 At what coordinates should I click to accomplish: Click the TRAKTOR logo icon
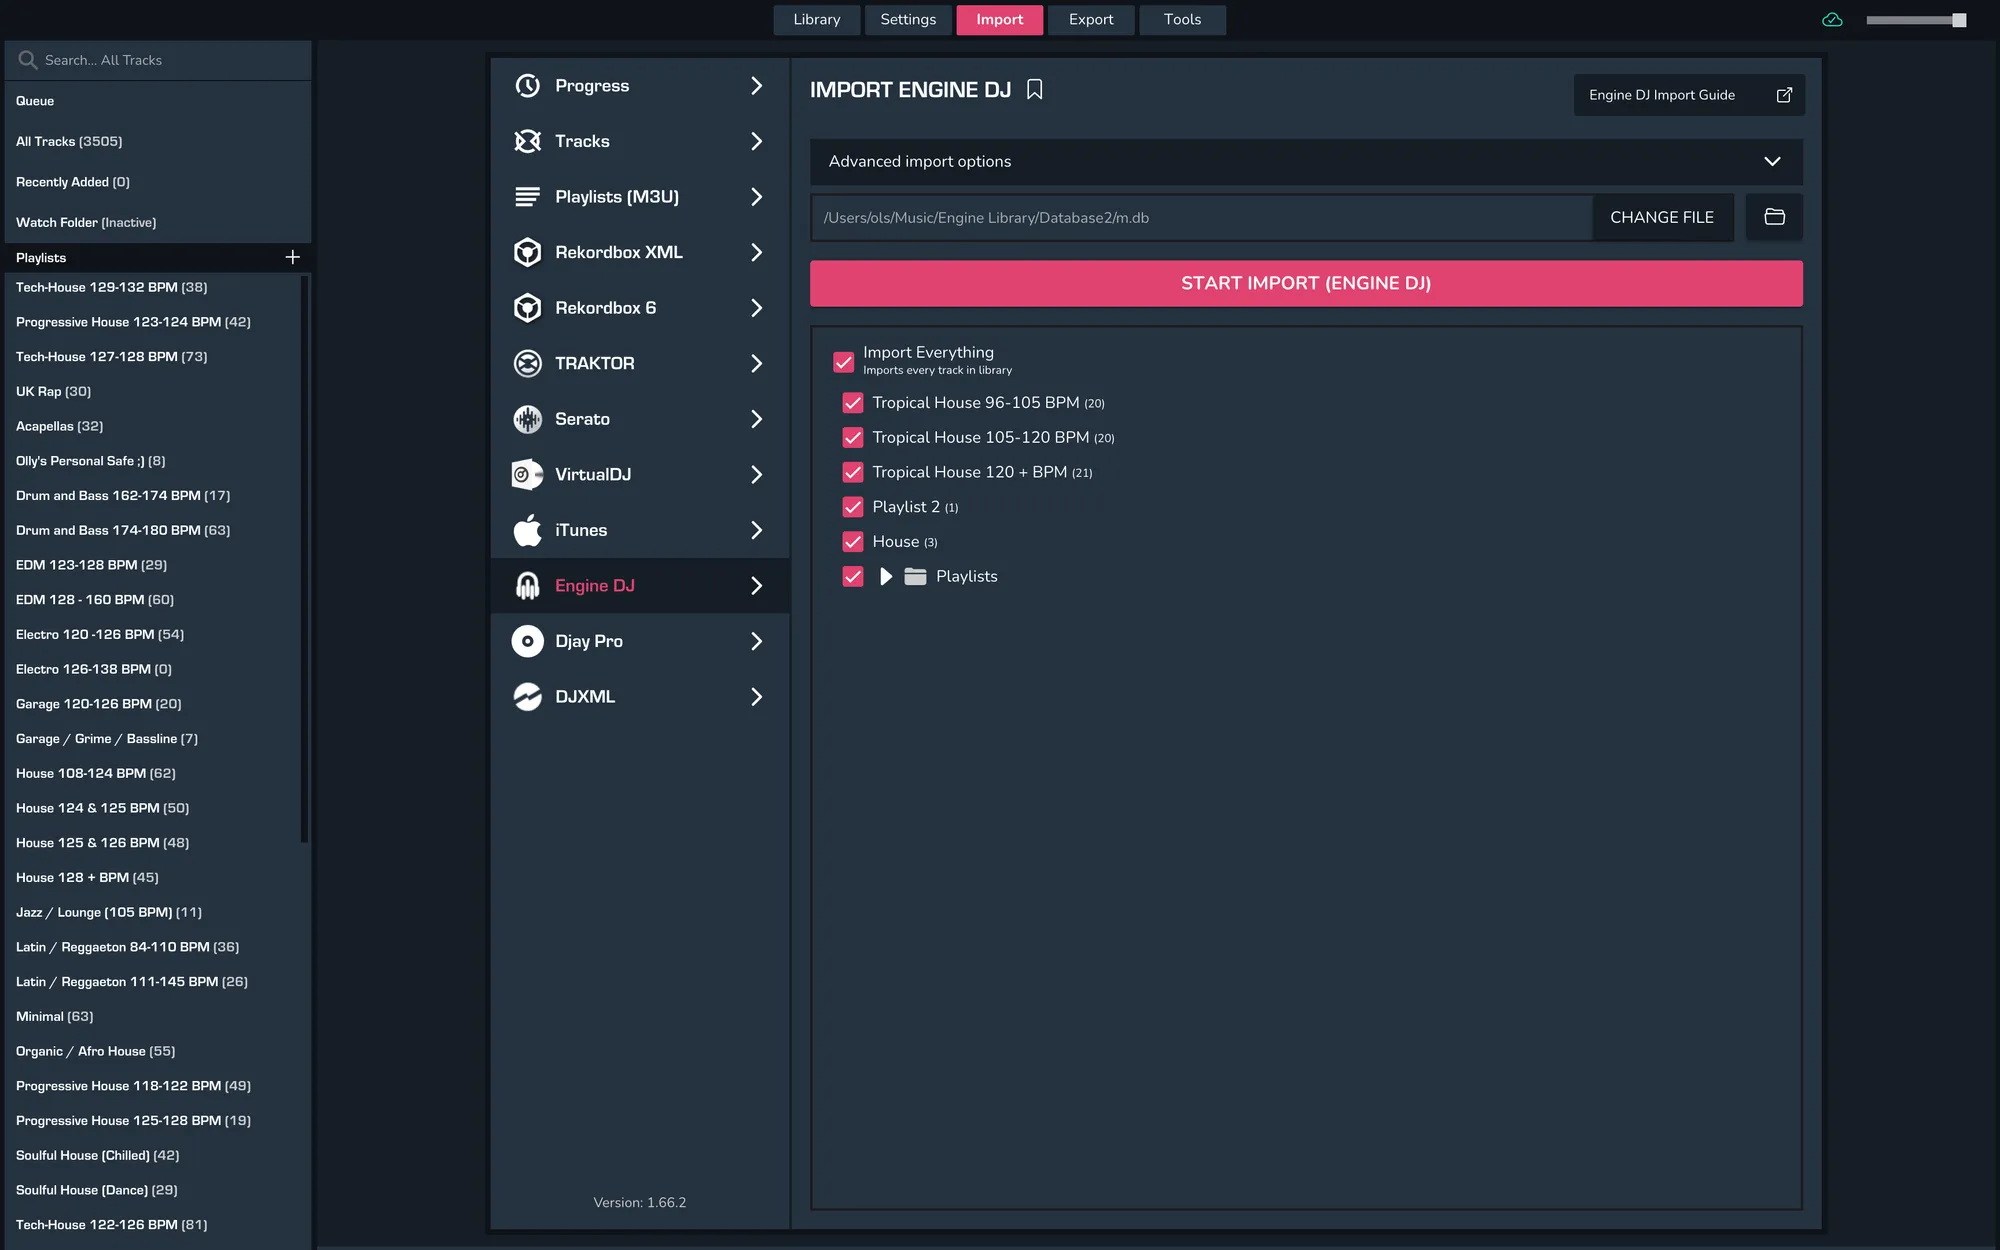pyautogui.click(x=527, y=363)
